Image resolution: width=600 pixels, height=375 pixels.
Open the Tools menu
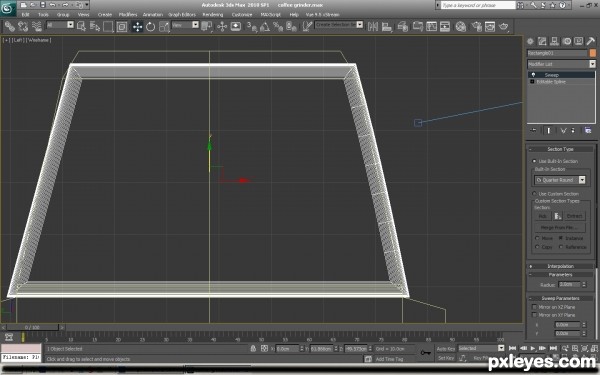[43, 15]
